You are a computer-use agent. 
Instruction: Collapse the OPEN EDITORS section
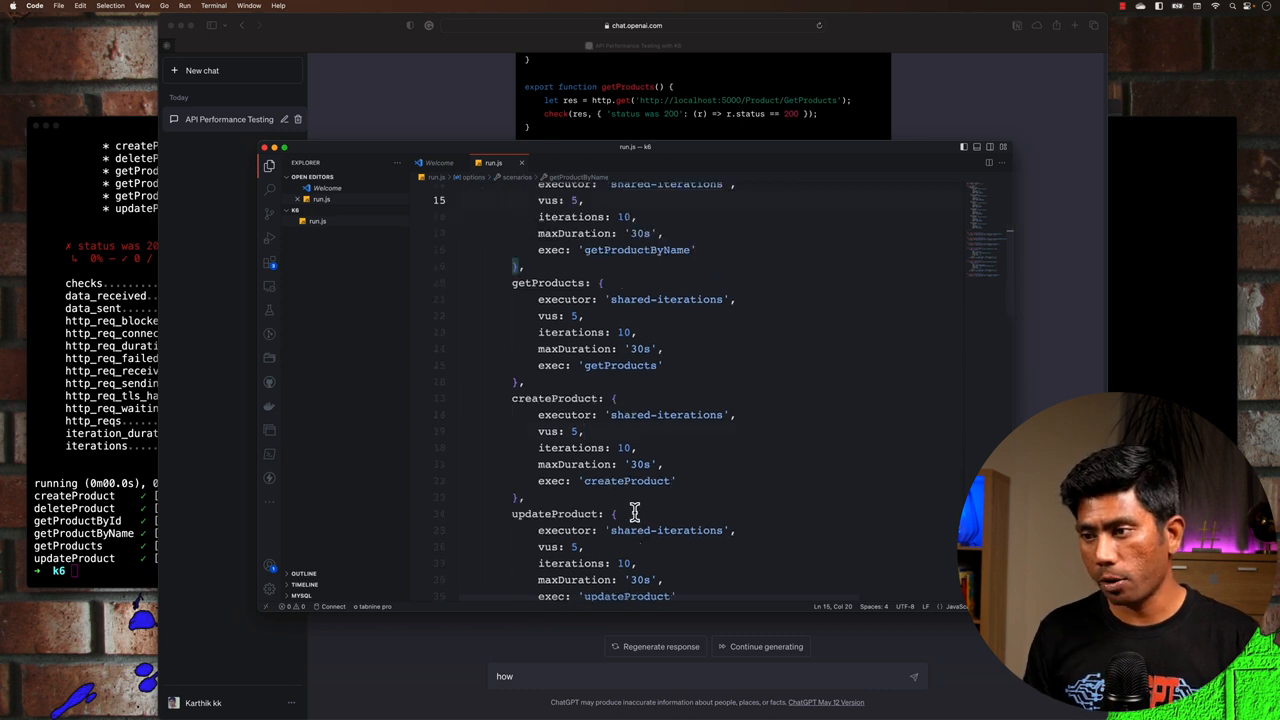pos(312,177)
